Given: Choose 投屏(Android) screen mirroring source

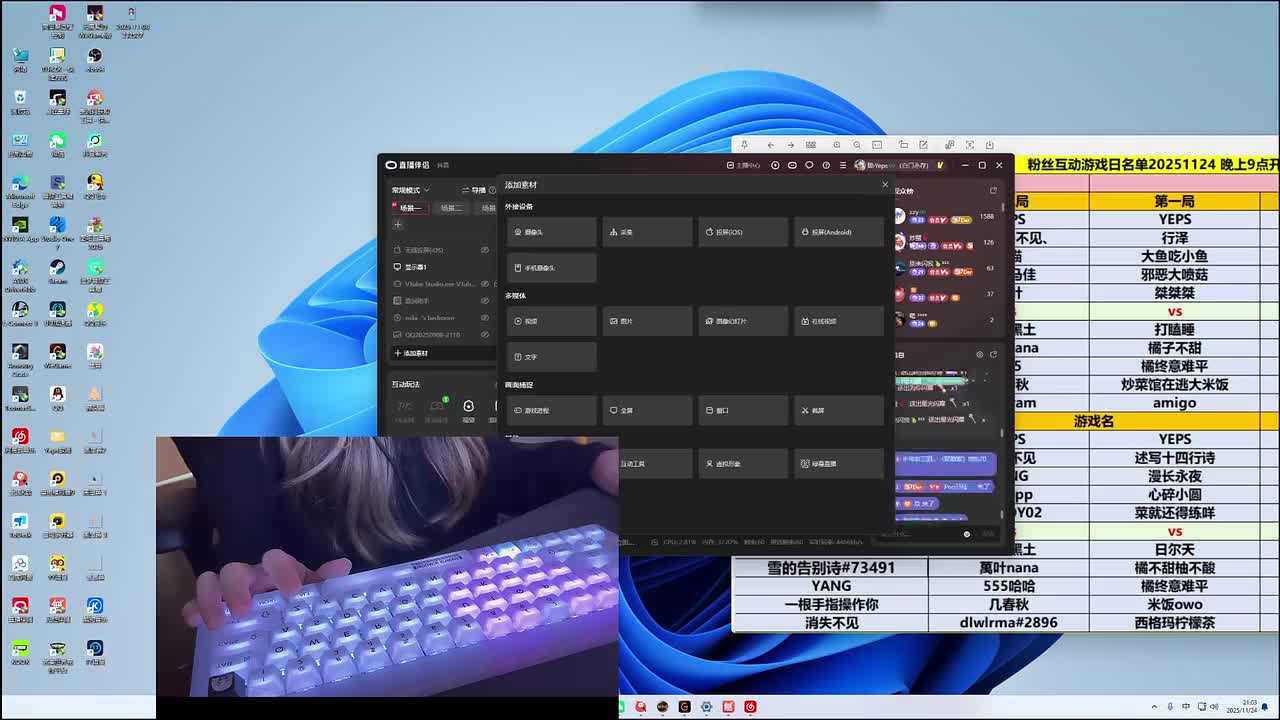Looking at the screenshot, I should [x=839, y=232].
